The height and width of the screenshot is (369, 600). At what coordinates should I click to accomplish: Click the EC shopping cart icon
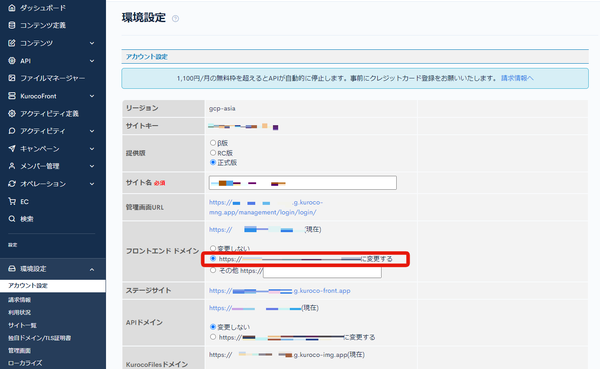click(12, 201)
